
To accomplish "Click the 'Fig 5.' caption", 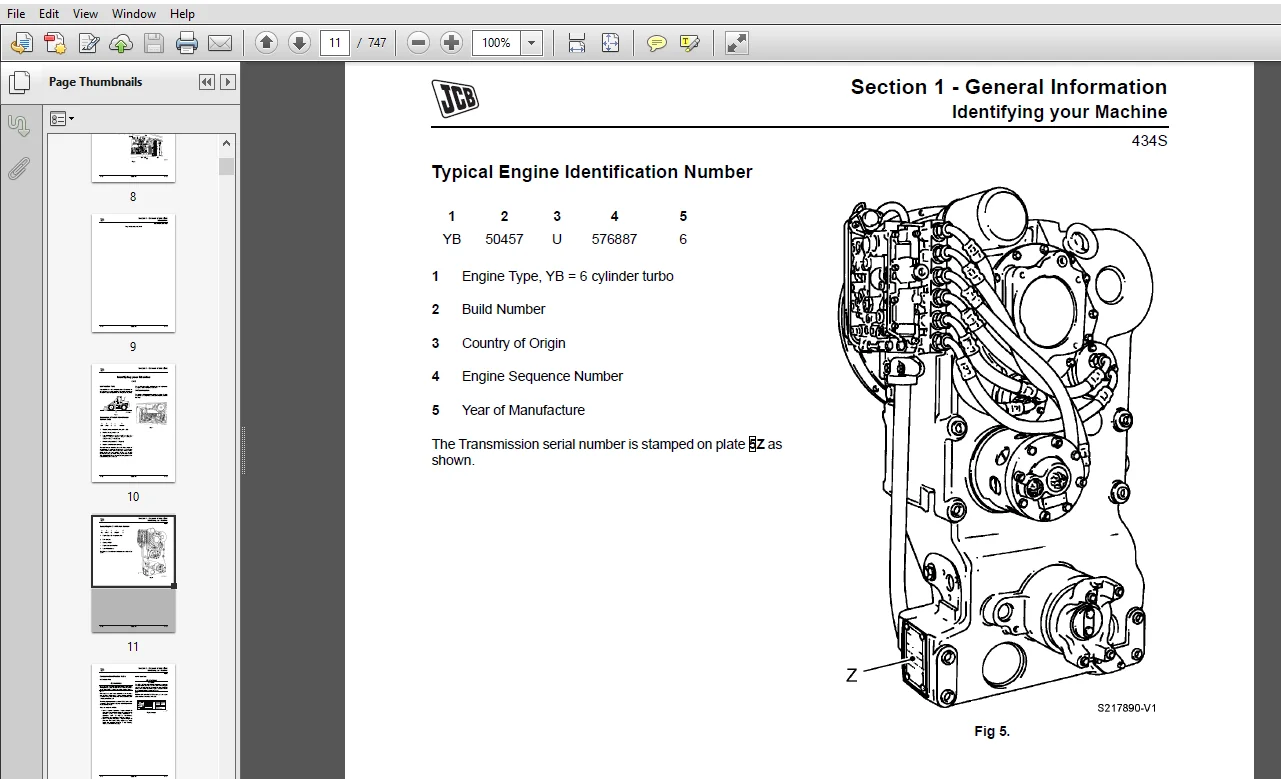I will tap(992, 731).
